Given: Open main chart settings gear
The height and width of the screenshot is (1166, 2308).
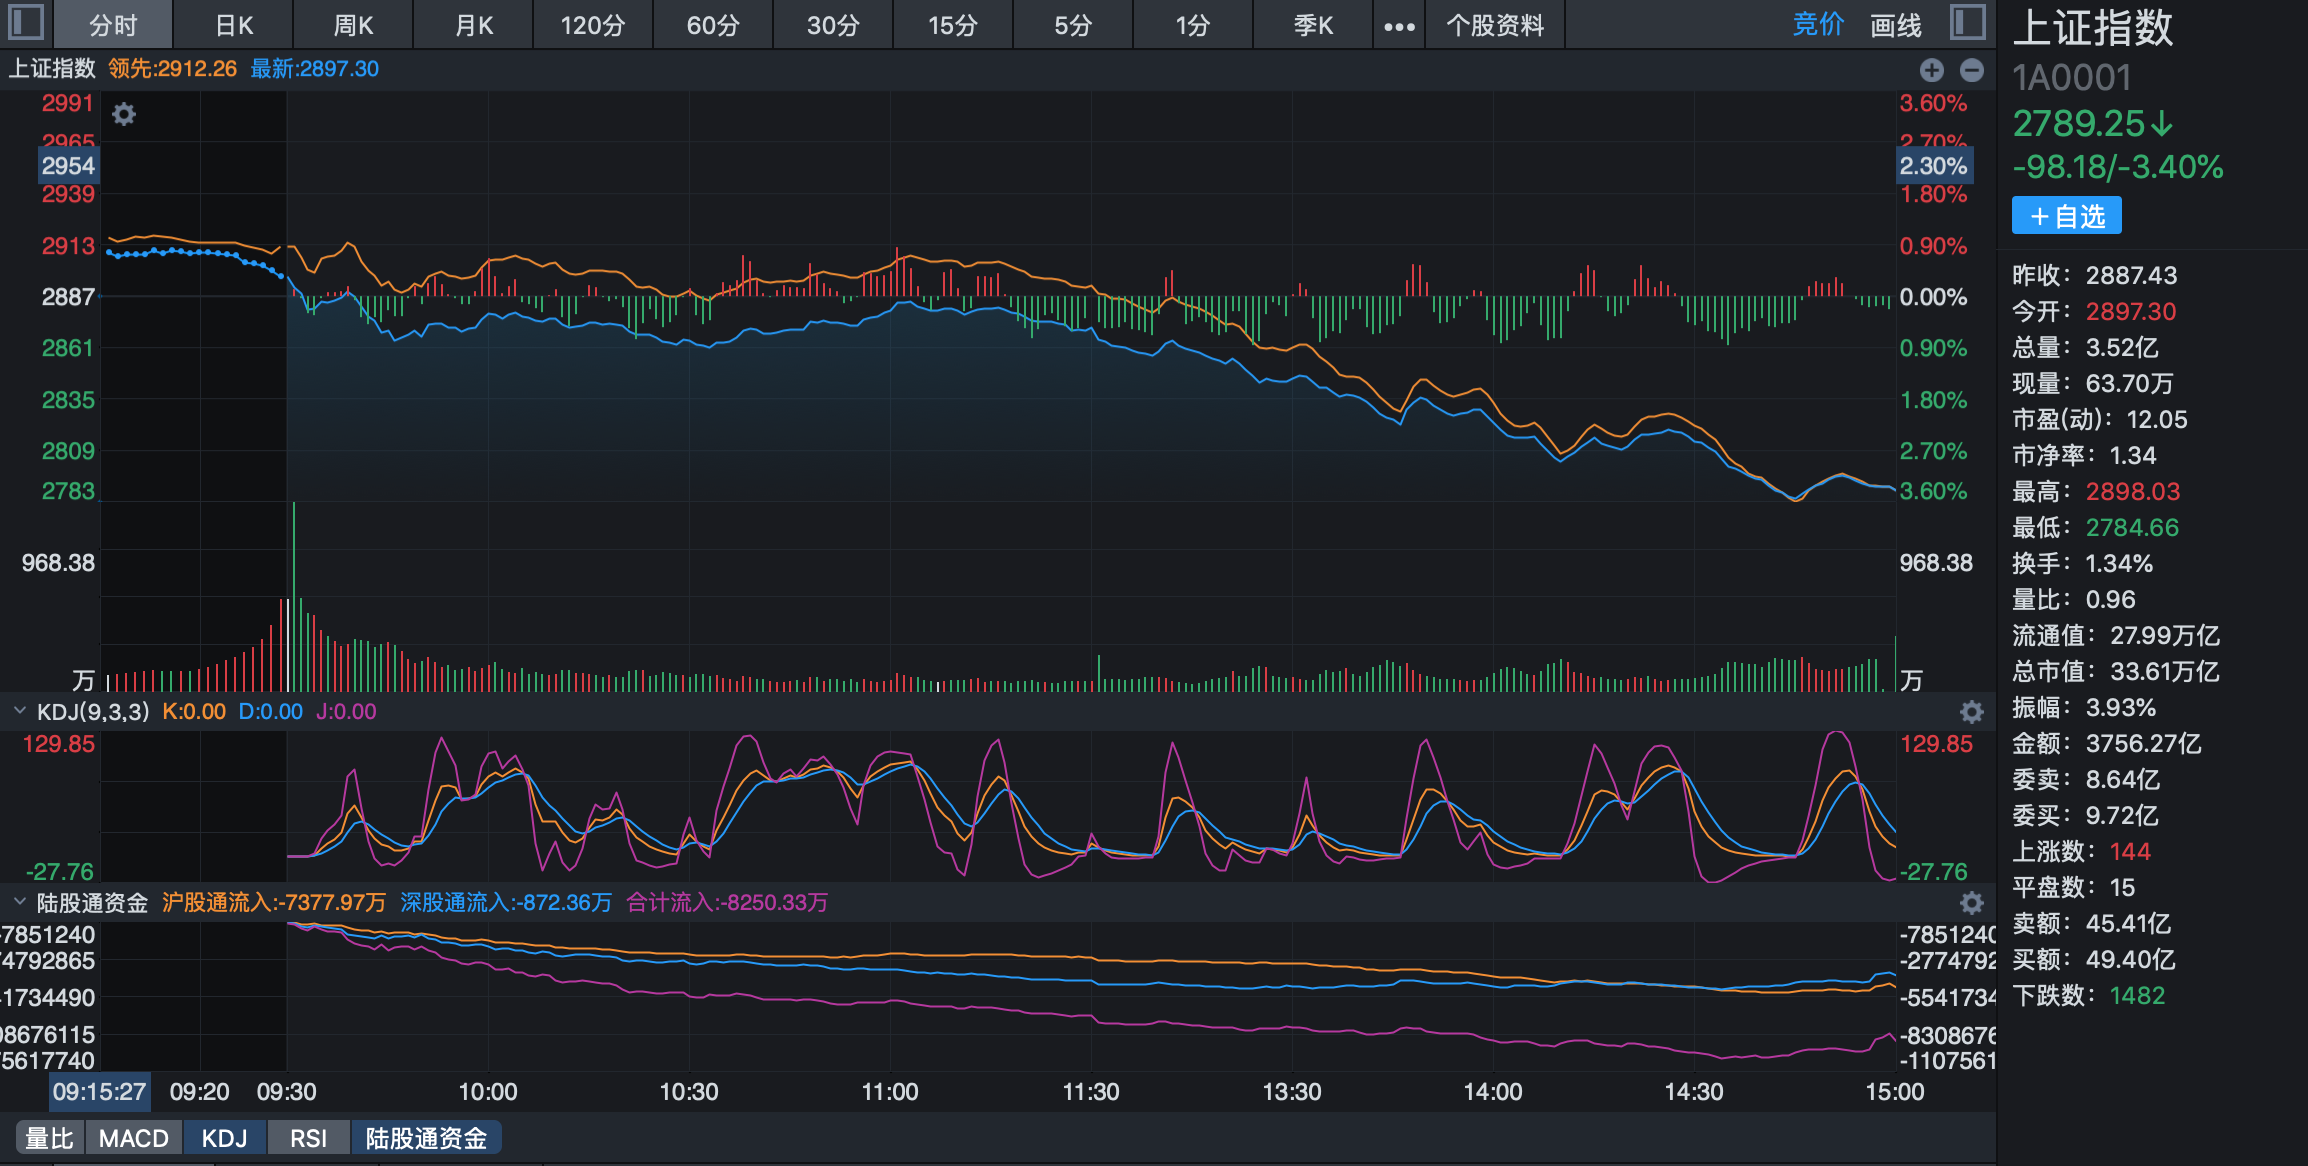Looking at the screenshot, I should pyautogui.click(x=124, y=114).
